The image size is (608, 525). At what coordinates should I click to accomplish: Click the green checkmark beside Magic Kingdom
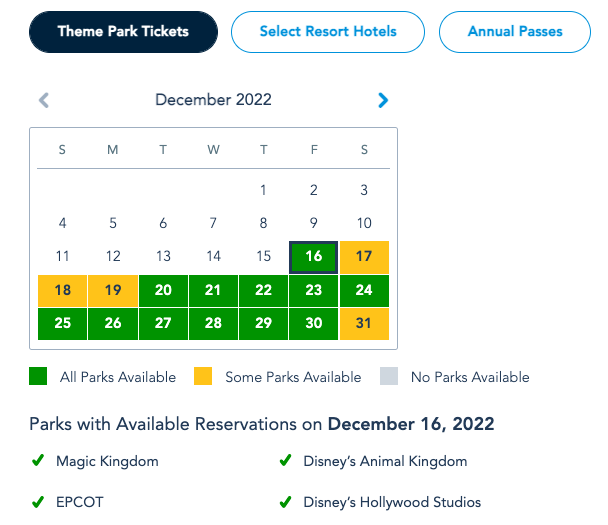coord(38,461)
